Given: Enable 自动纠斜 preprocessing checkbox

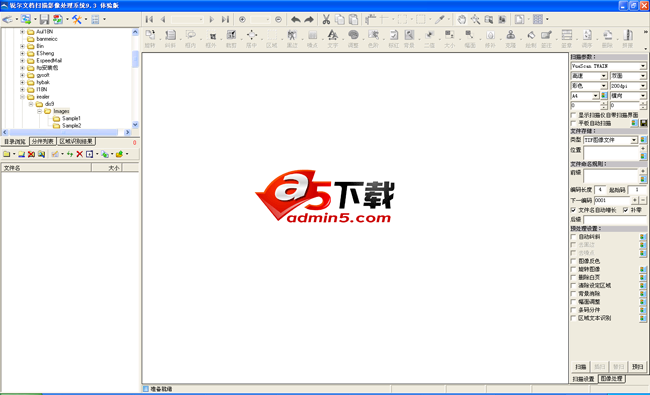Looking at the screenshot, I should 574,237.
